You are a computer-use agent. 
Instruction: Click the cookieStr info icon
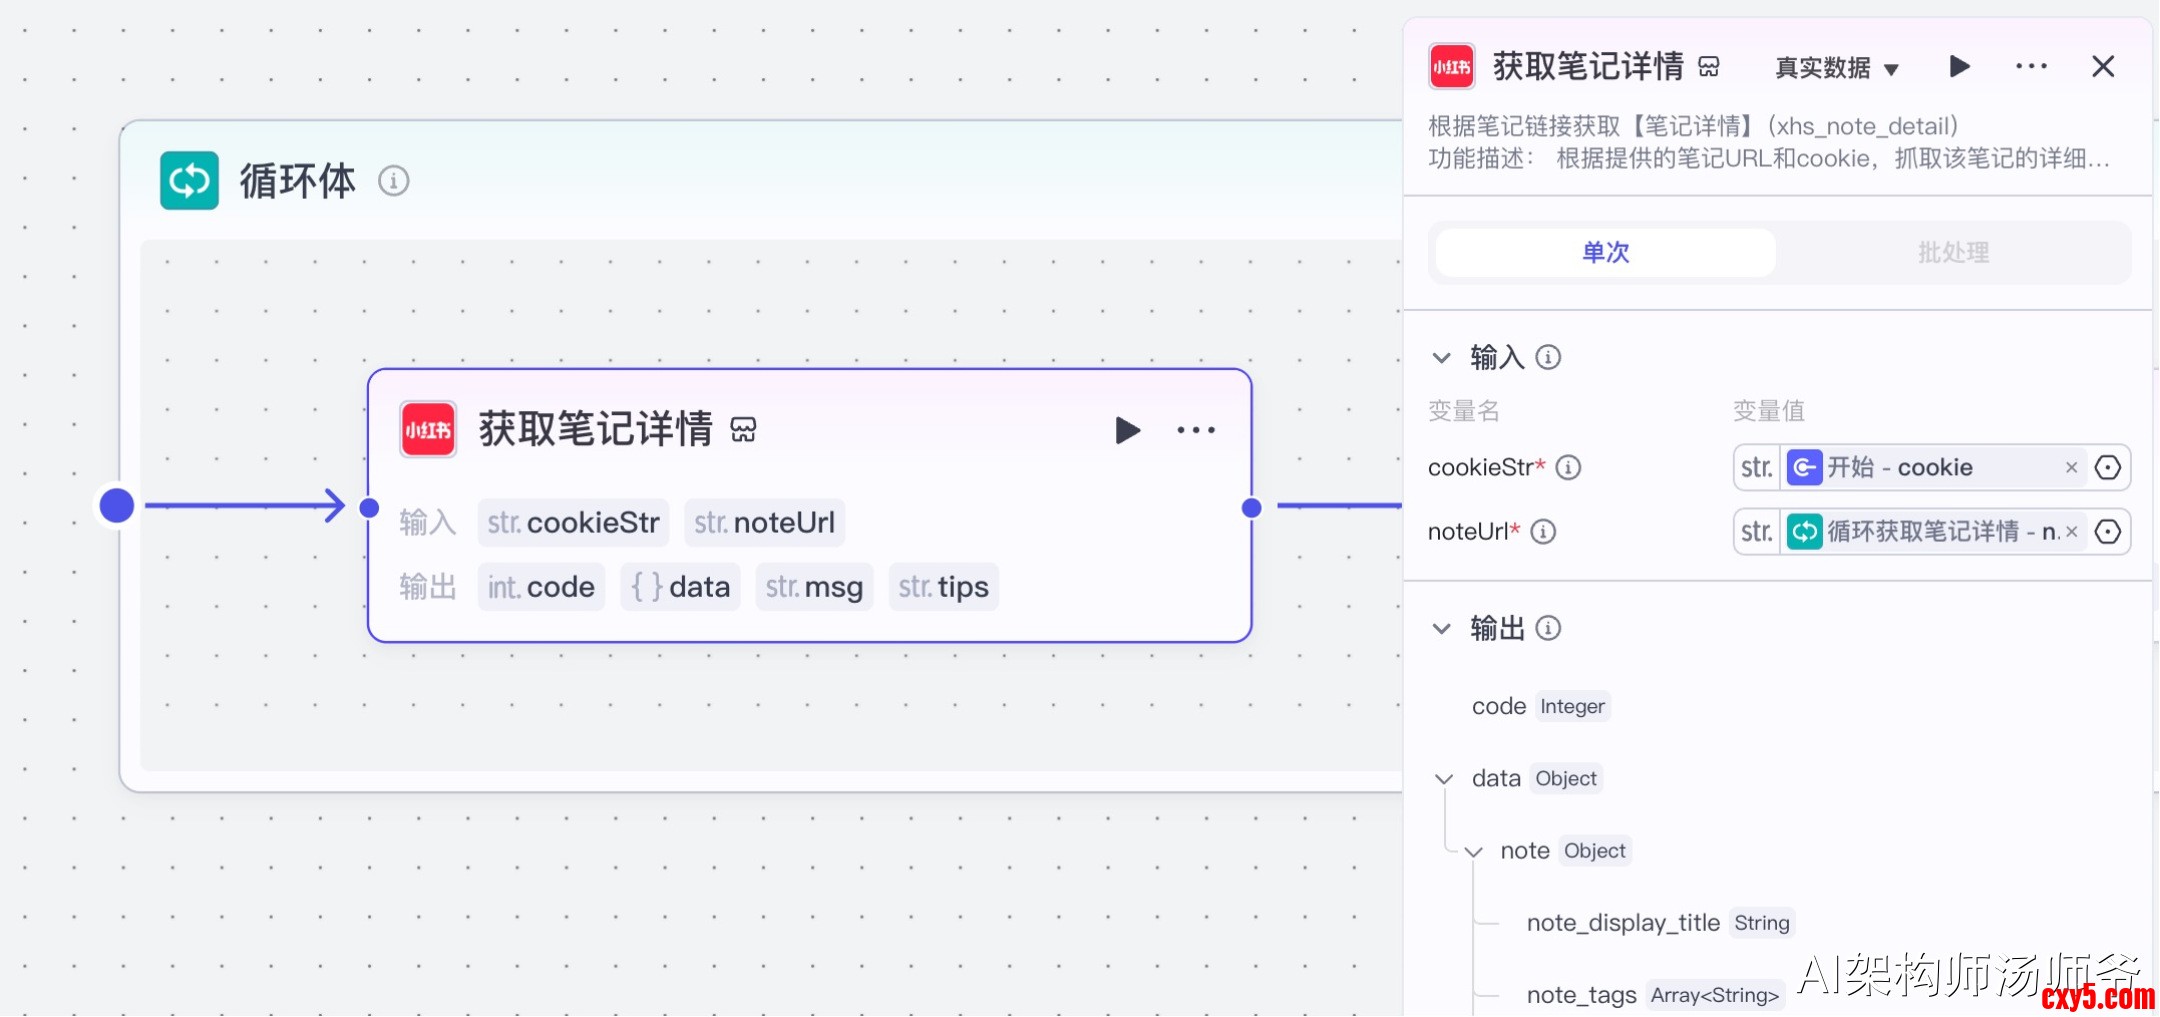[x=1568, y=467]
